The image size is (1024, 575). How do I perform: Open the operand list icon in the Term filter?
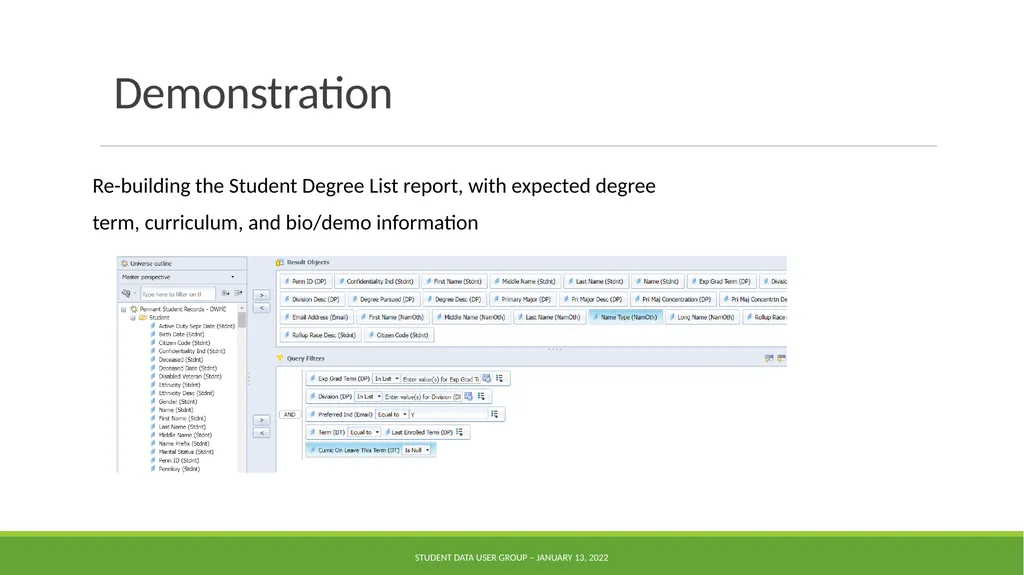coord(460,432)
